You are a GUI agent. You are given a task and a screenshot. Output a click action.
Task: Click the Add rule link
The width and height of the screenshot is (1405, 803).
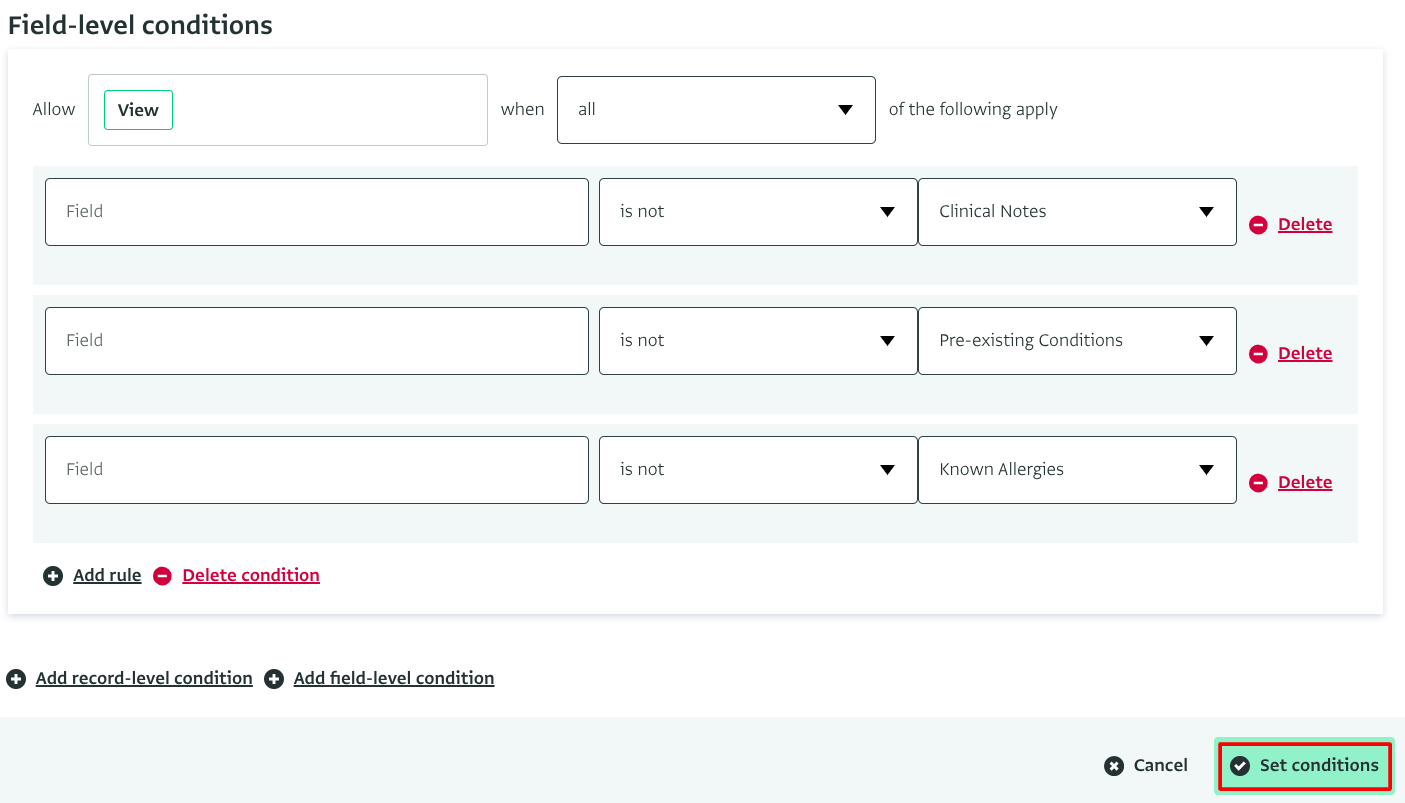click(107, 576)
